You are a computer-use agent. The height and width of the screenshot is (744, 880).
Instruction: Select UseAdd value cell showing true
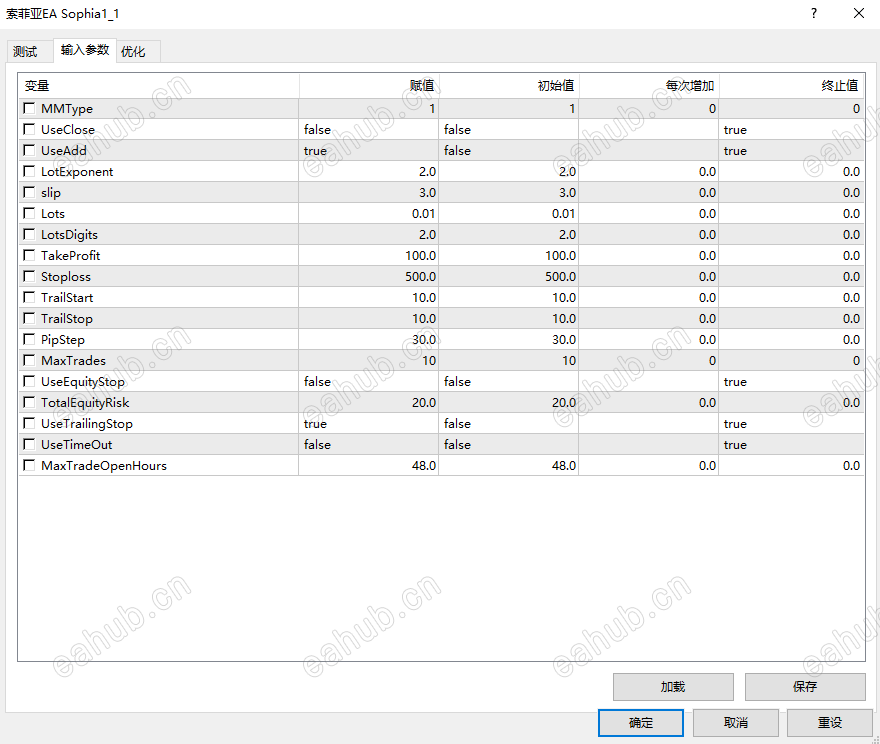click(368, 150)
